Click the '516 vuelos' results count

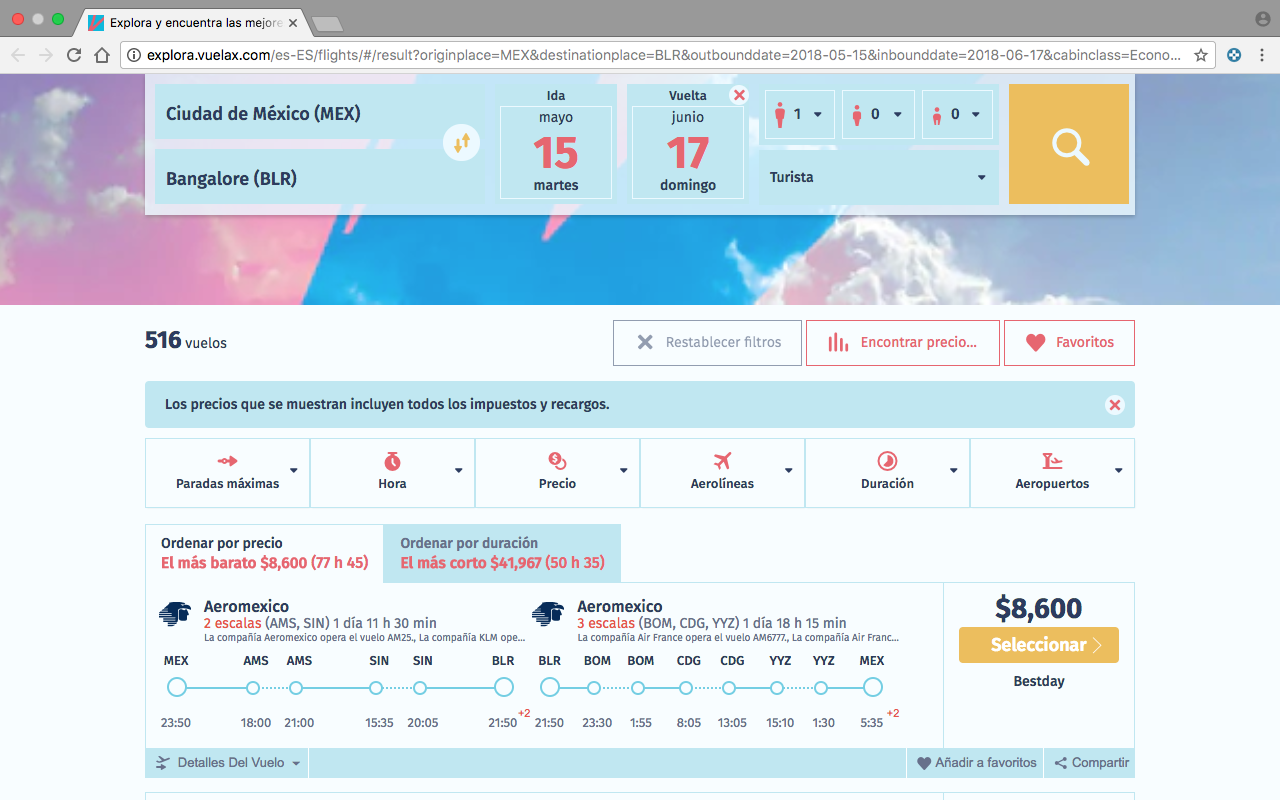pos(186,341)
